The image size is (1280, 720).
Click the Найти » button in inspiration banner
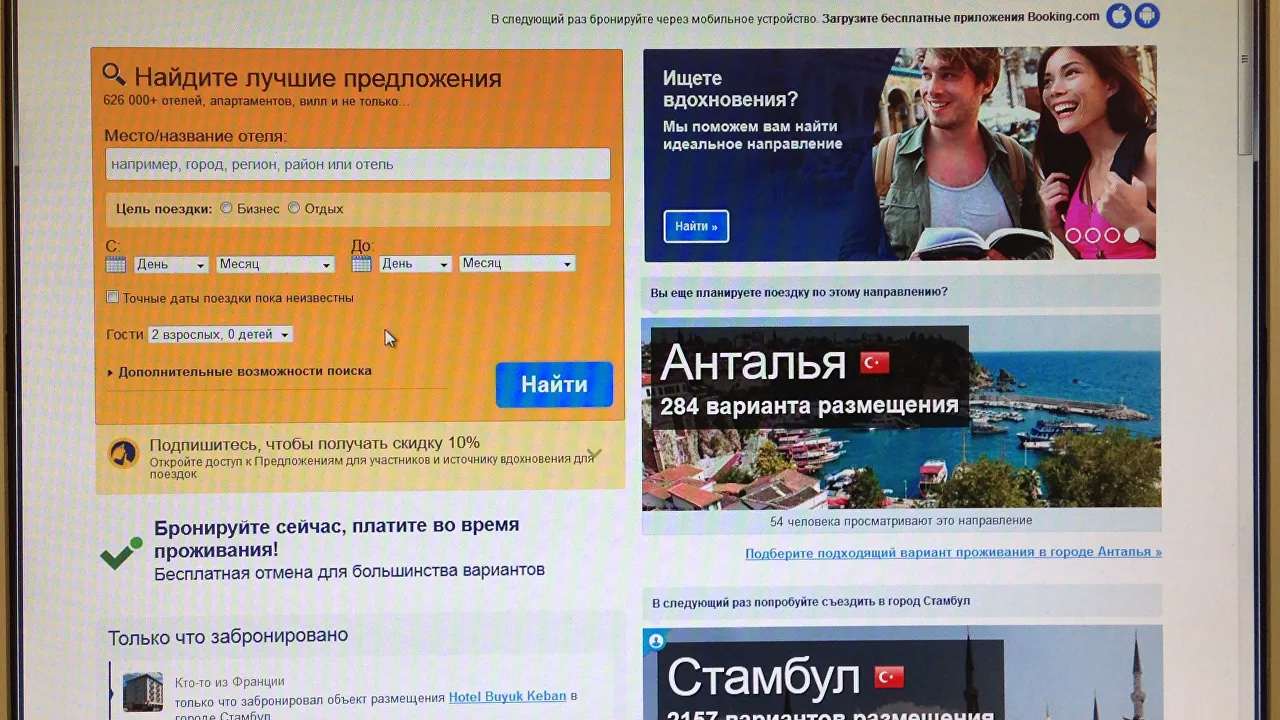point(696,226)
